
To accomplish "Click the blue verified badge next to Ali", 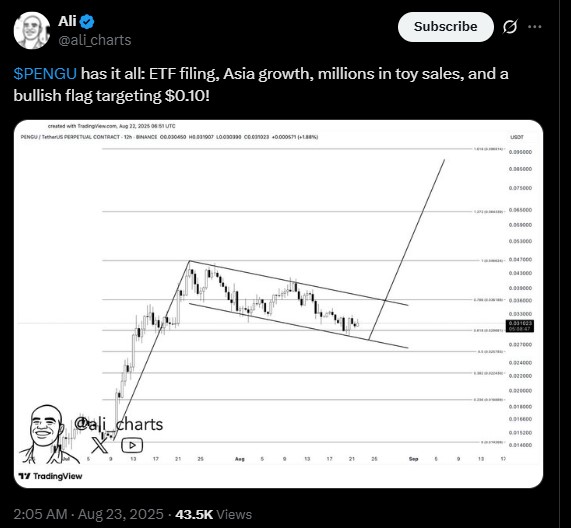I will click(87, 22).
